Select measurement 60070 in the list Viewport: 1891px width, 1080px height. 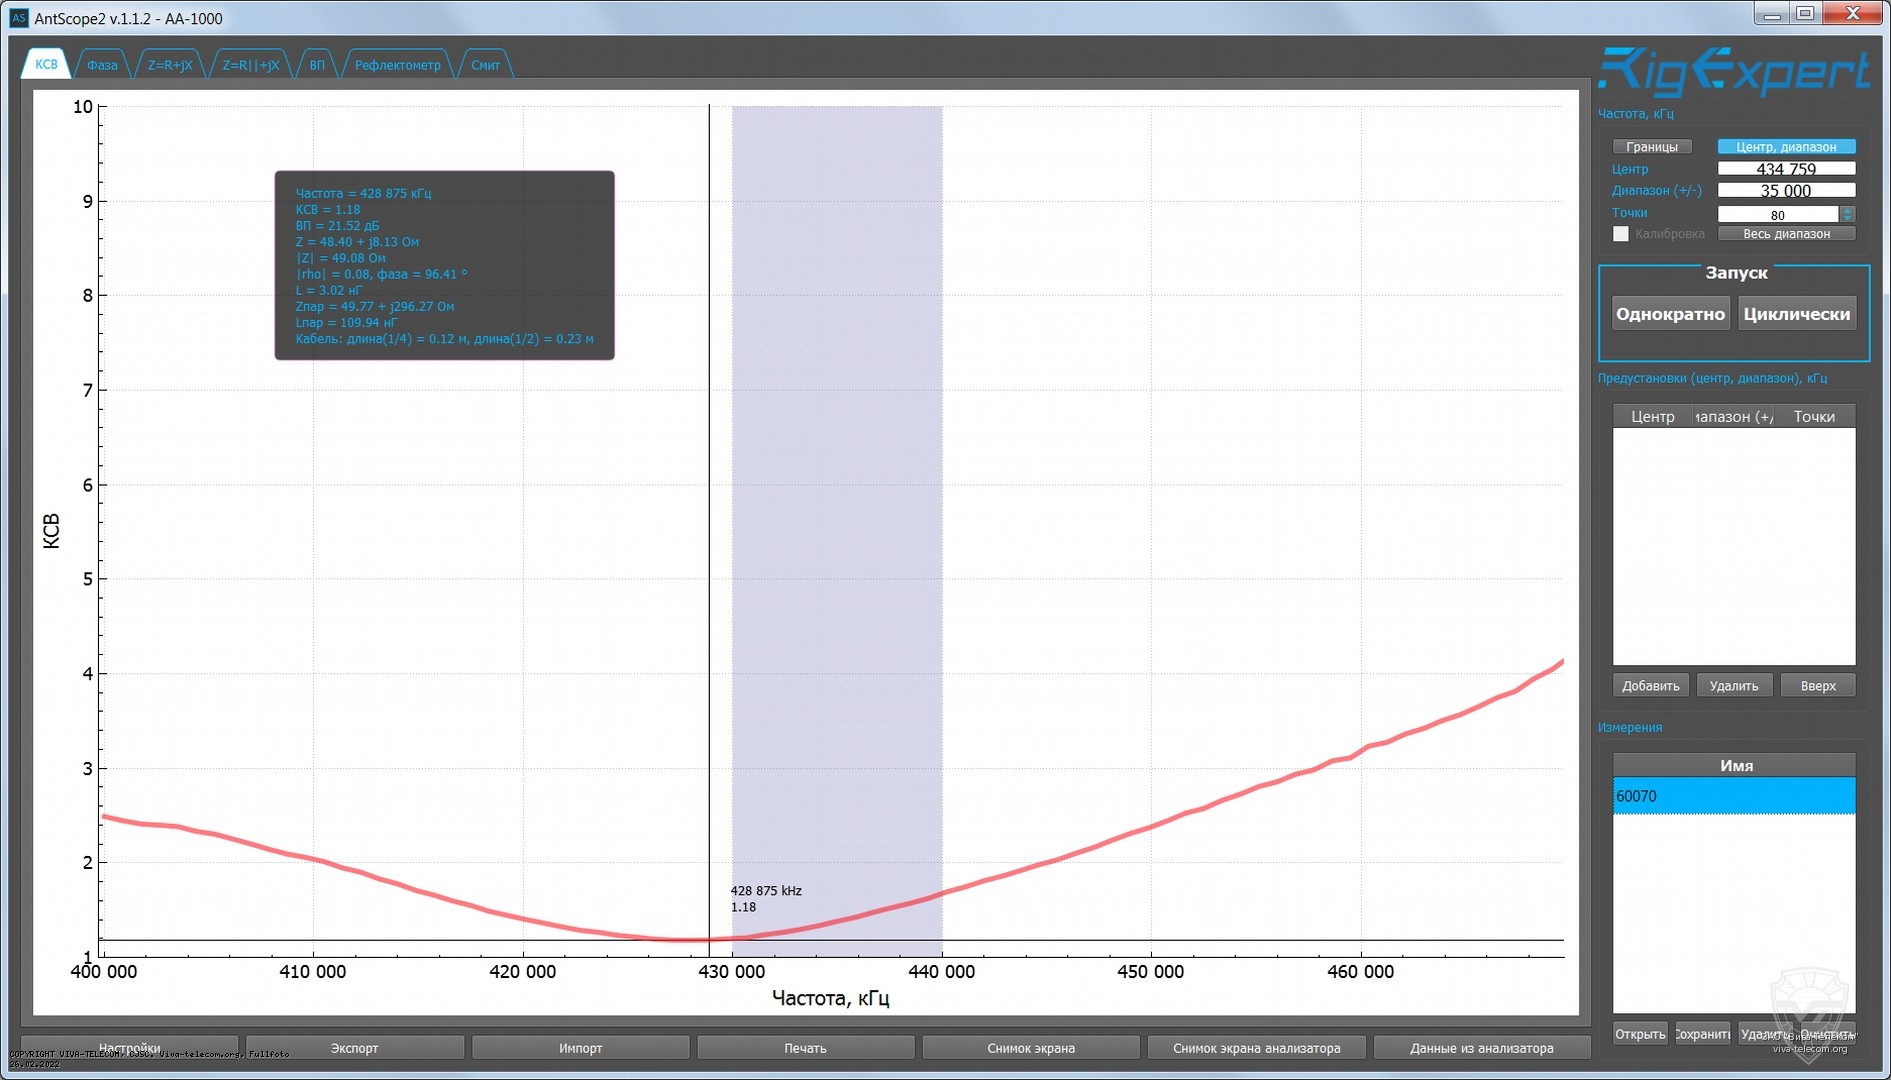coord(1733,796)
